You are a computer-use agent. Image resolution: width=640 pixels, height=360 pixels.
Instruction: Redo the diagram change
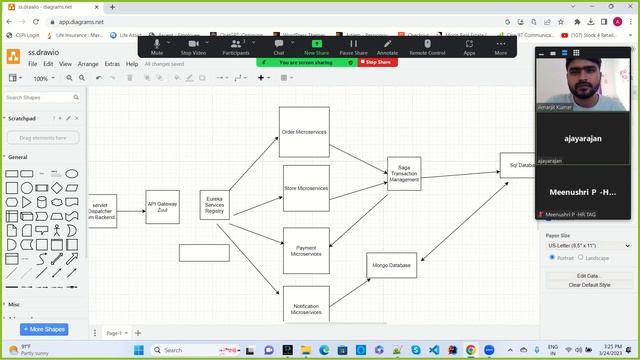(112, 78)
